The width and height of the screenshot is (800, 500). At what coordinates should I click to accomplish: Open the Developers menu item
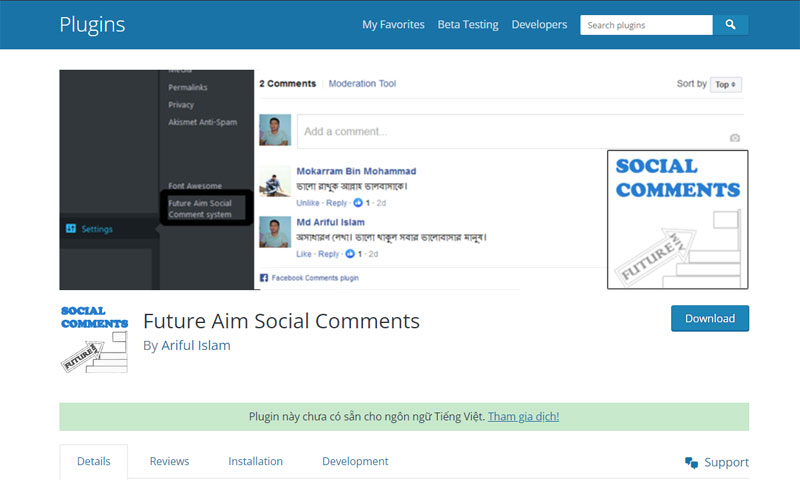[x=539, y=24]
